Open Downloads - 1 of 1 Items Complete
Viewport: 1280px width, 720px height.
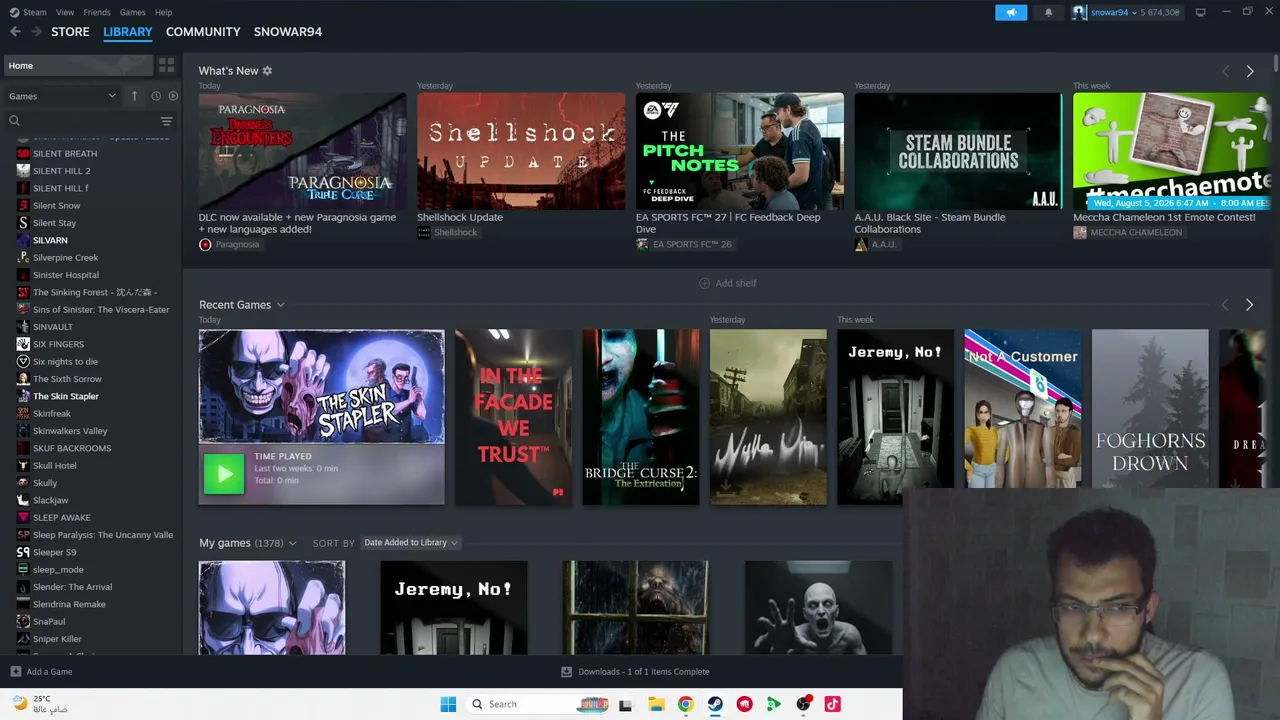pyautogui.click(x=644, y=672)
